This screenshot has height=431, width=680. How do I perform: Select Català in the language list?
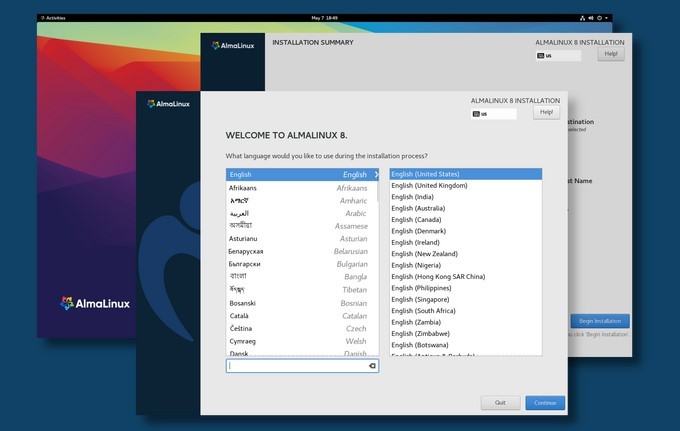(302, 316)
